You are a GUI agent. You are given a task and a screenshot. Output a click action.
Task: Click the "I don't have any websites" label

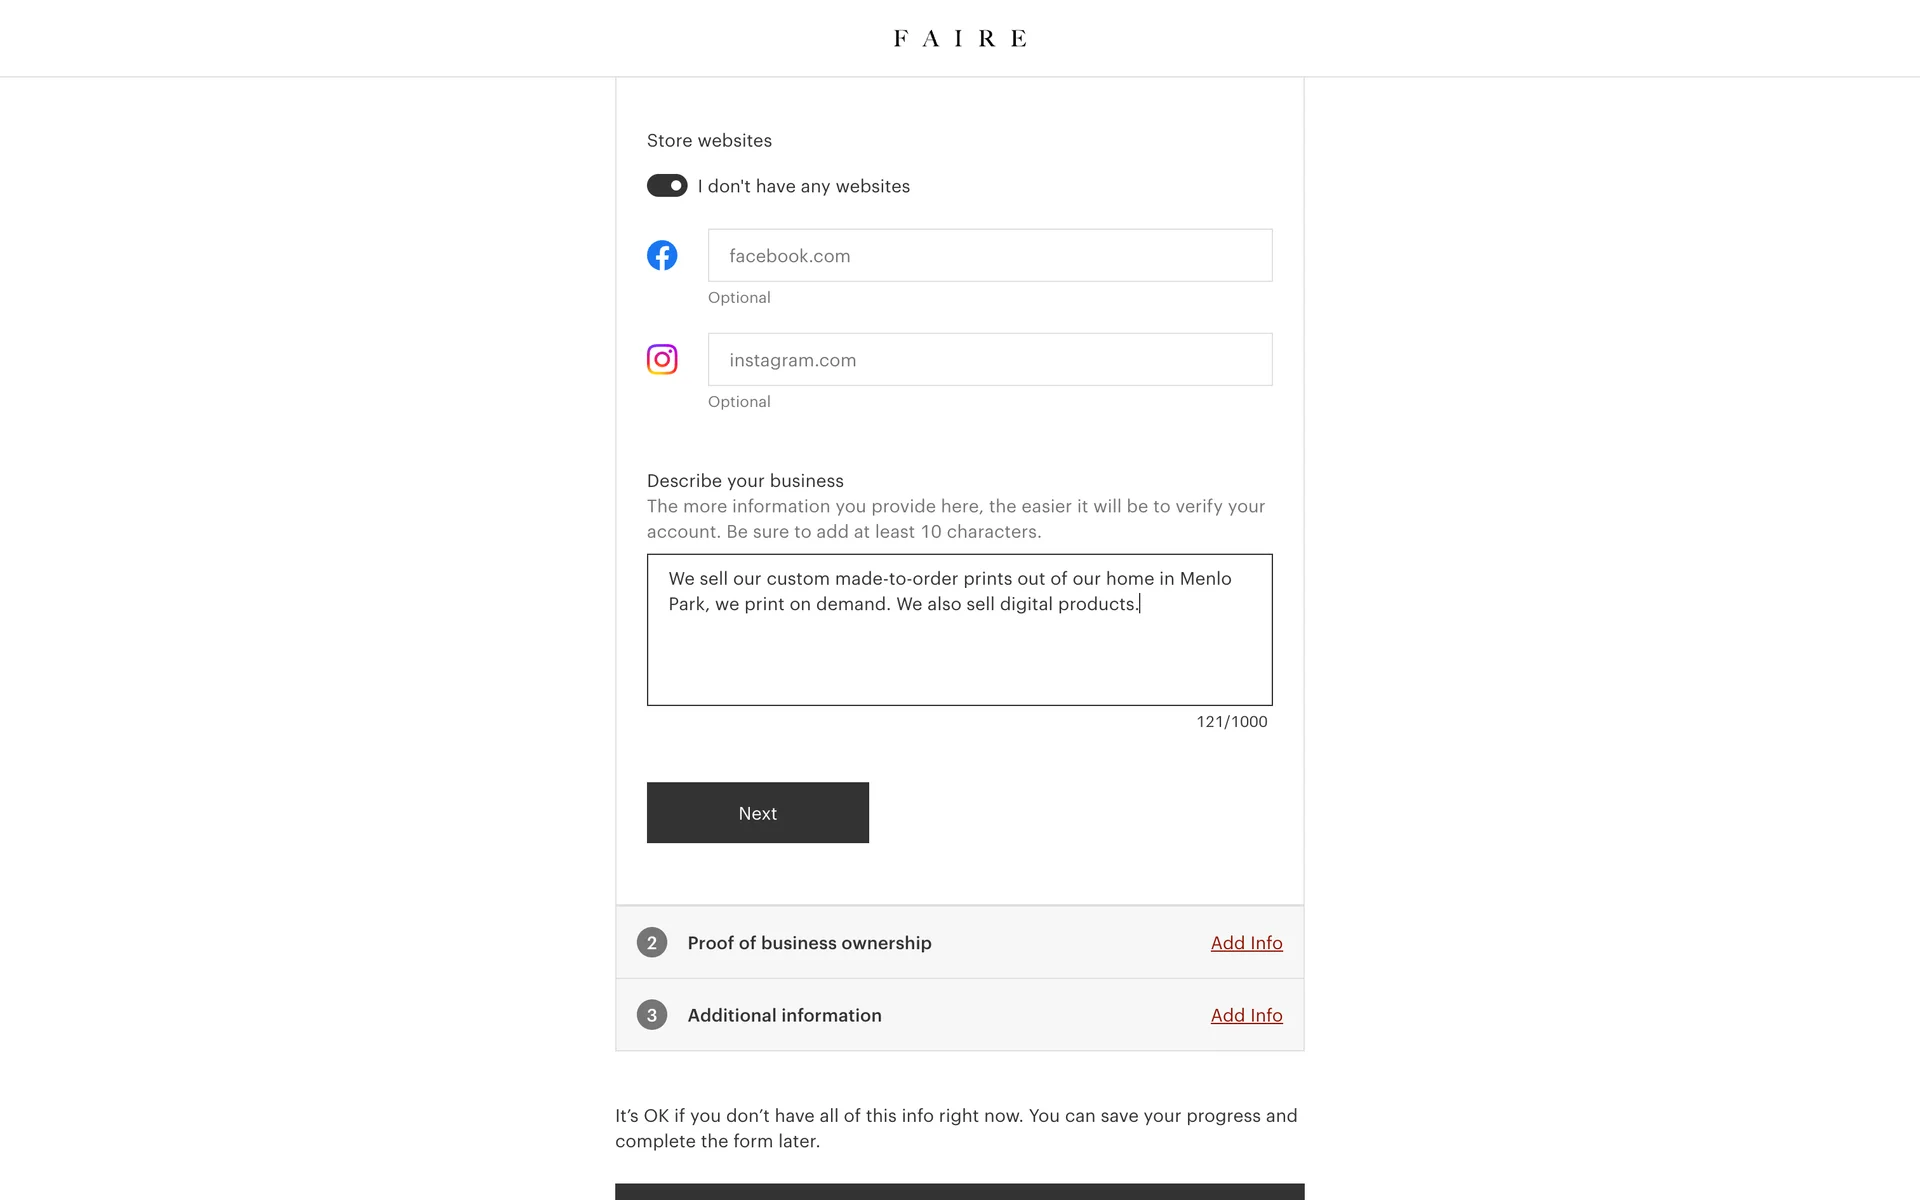click(804, 187)
